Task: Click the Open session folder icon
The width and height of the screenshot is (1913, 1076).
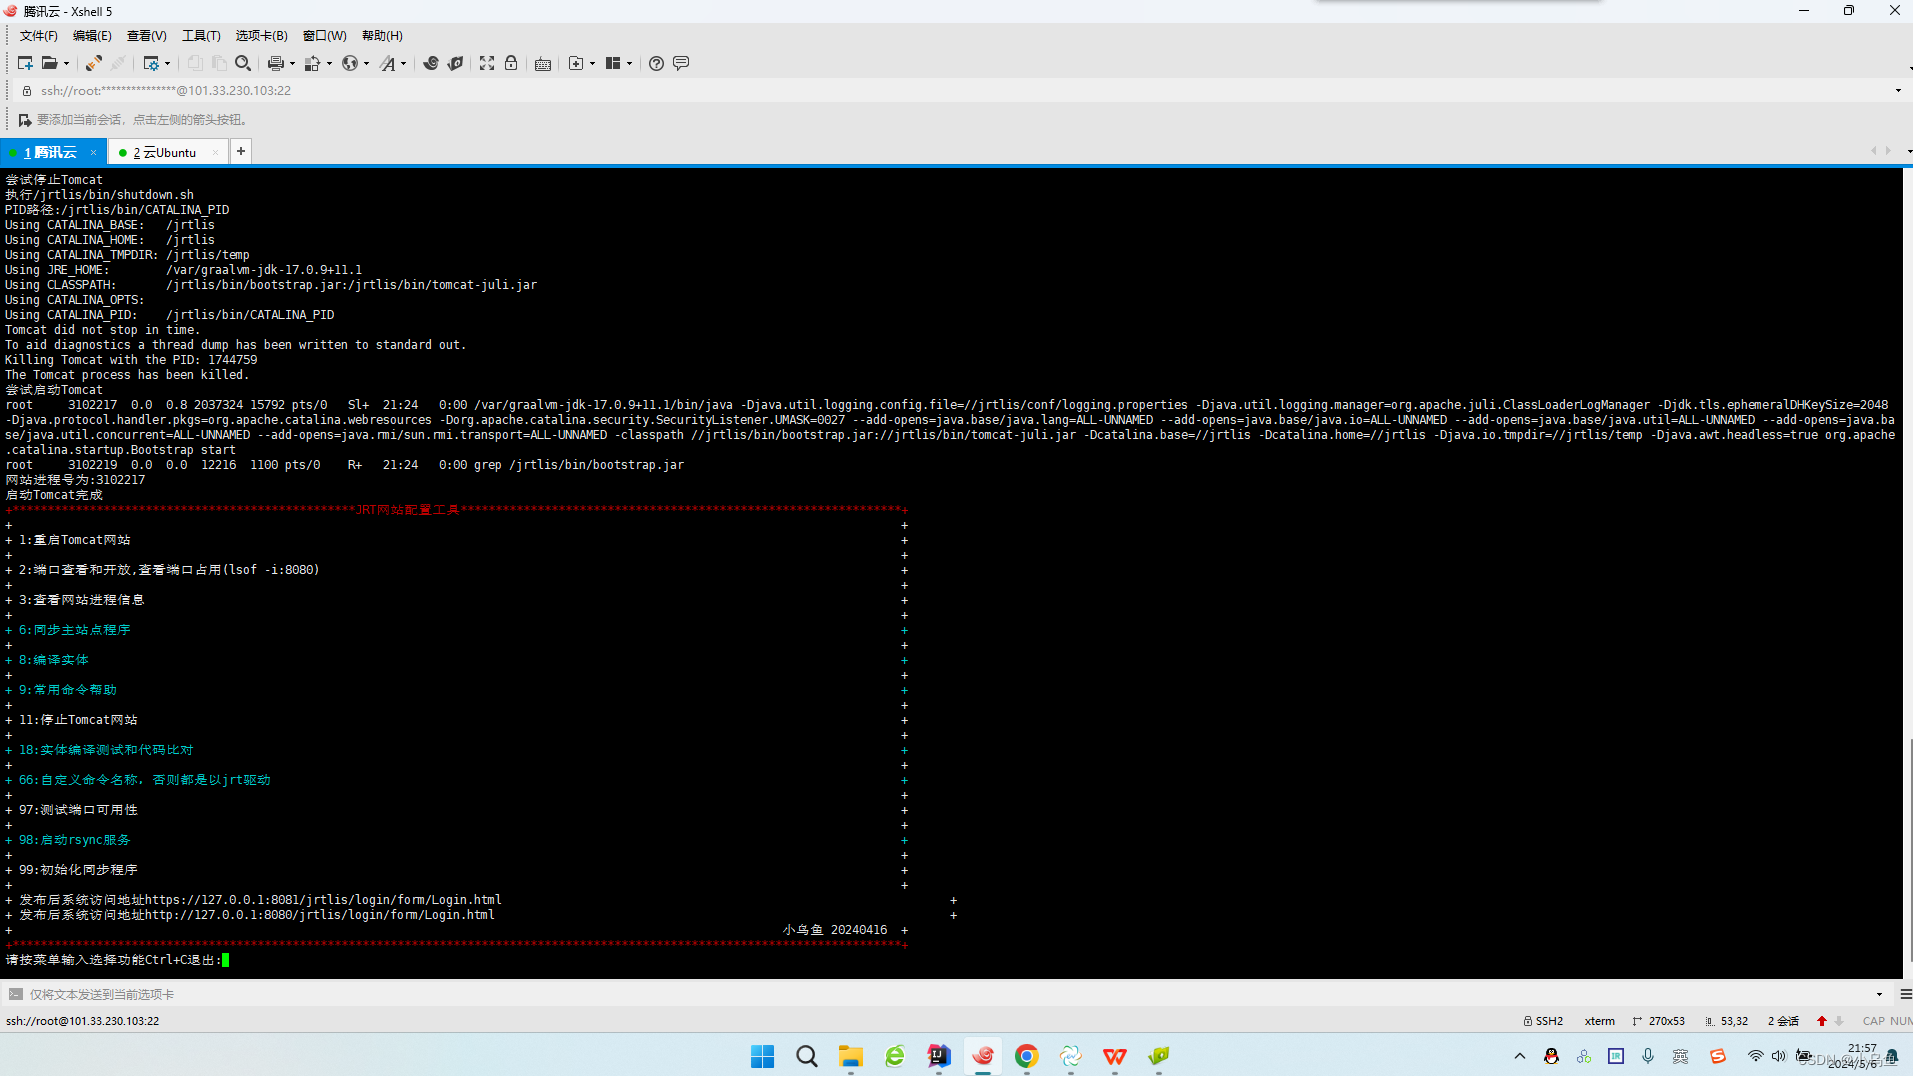Action: tap(49, 63)
